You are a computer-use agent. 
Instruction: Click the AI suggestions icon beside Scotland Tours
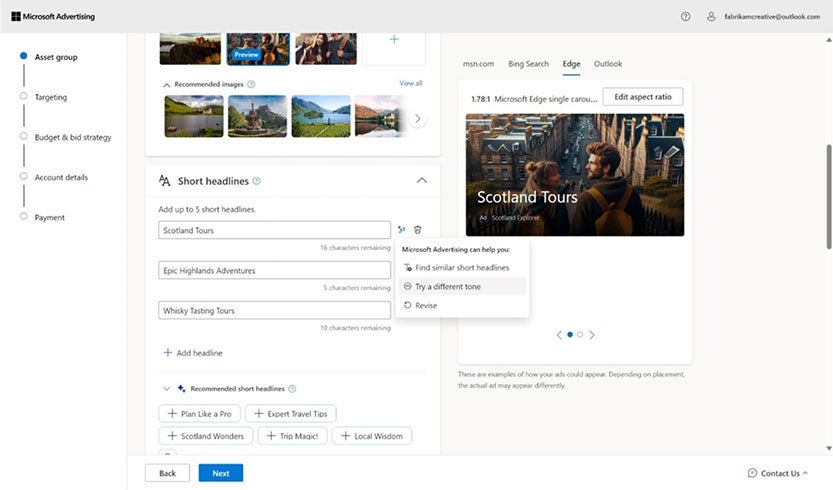401,230
